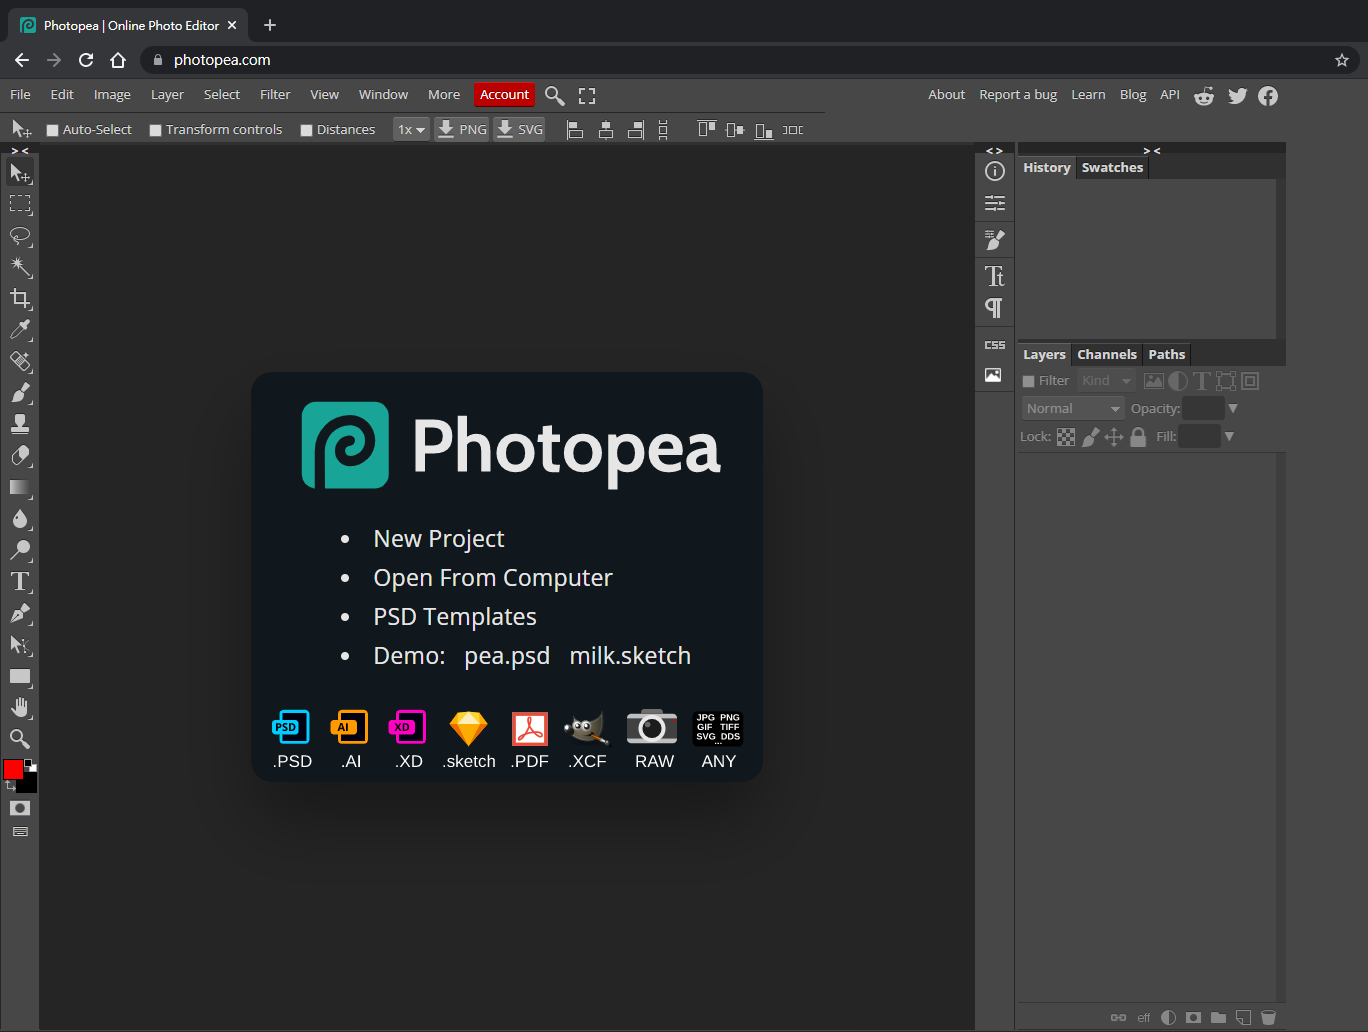
Task: Enable the Auto-Select checkbox
Action: (53, 130)
